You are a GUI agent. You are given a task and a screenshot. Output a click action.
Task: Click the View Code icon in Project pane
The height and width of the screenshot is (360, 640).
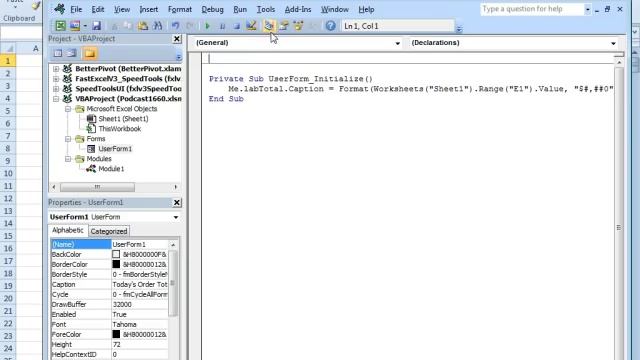[x=58, y=53]
